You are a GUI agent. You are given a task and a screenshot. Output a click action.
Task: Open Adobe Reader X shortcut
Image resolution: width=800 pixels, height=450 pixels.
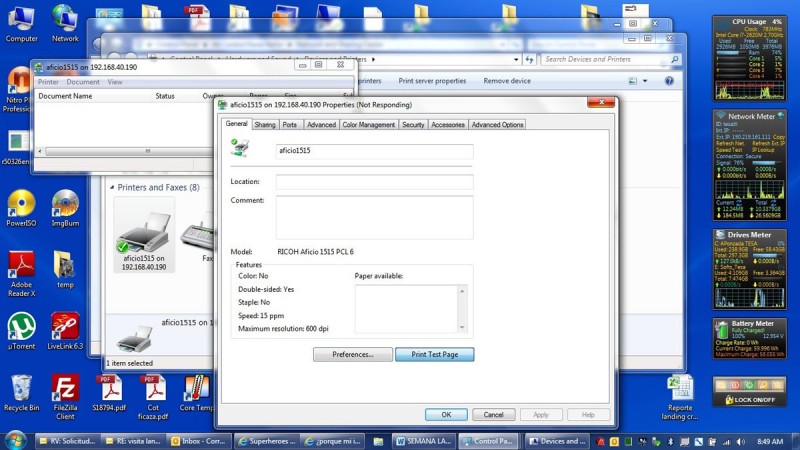21,274
